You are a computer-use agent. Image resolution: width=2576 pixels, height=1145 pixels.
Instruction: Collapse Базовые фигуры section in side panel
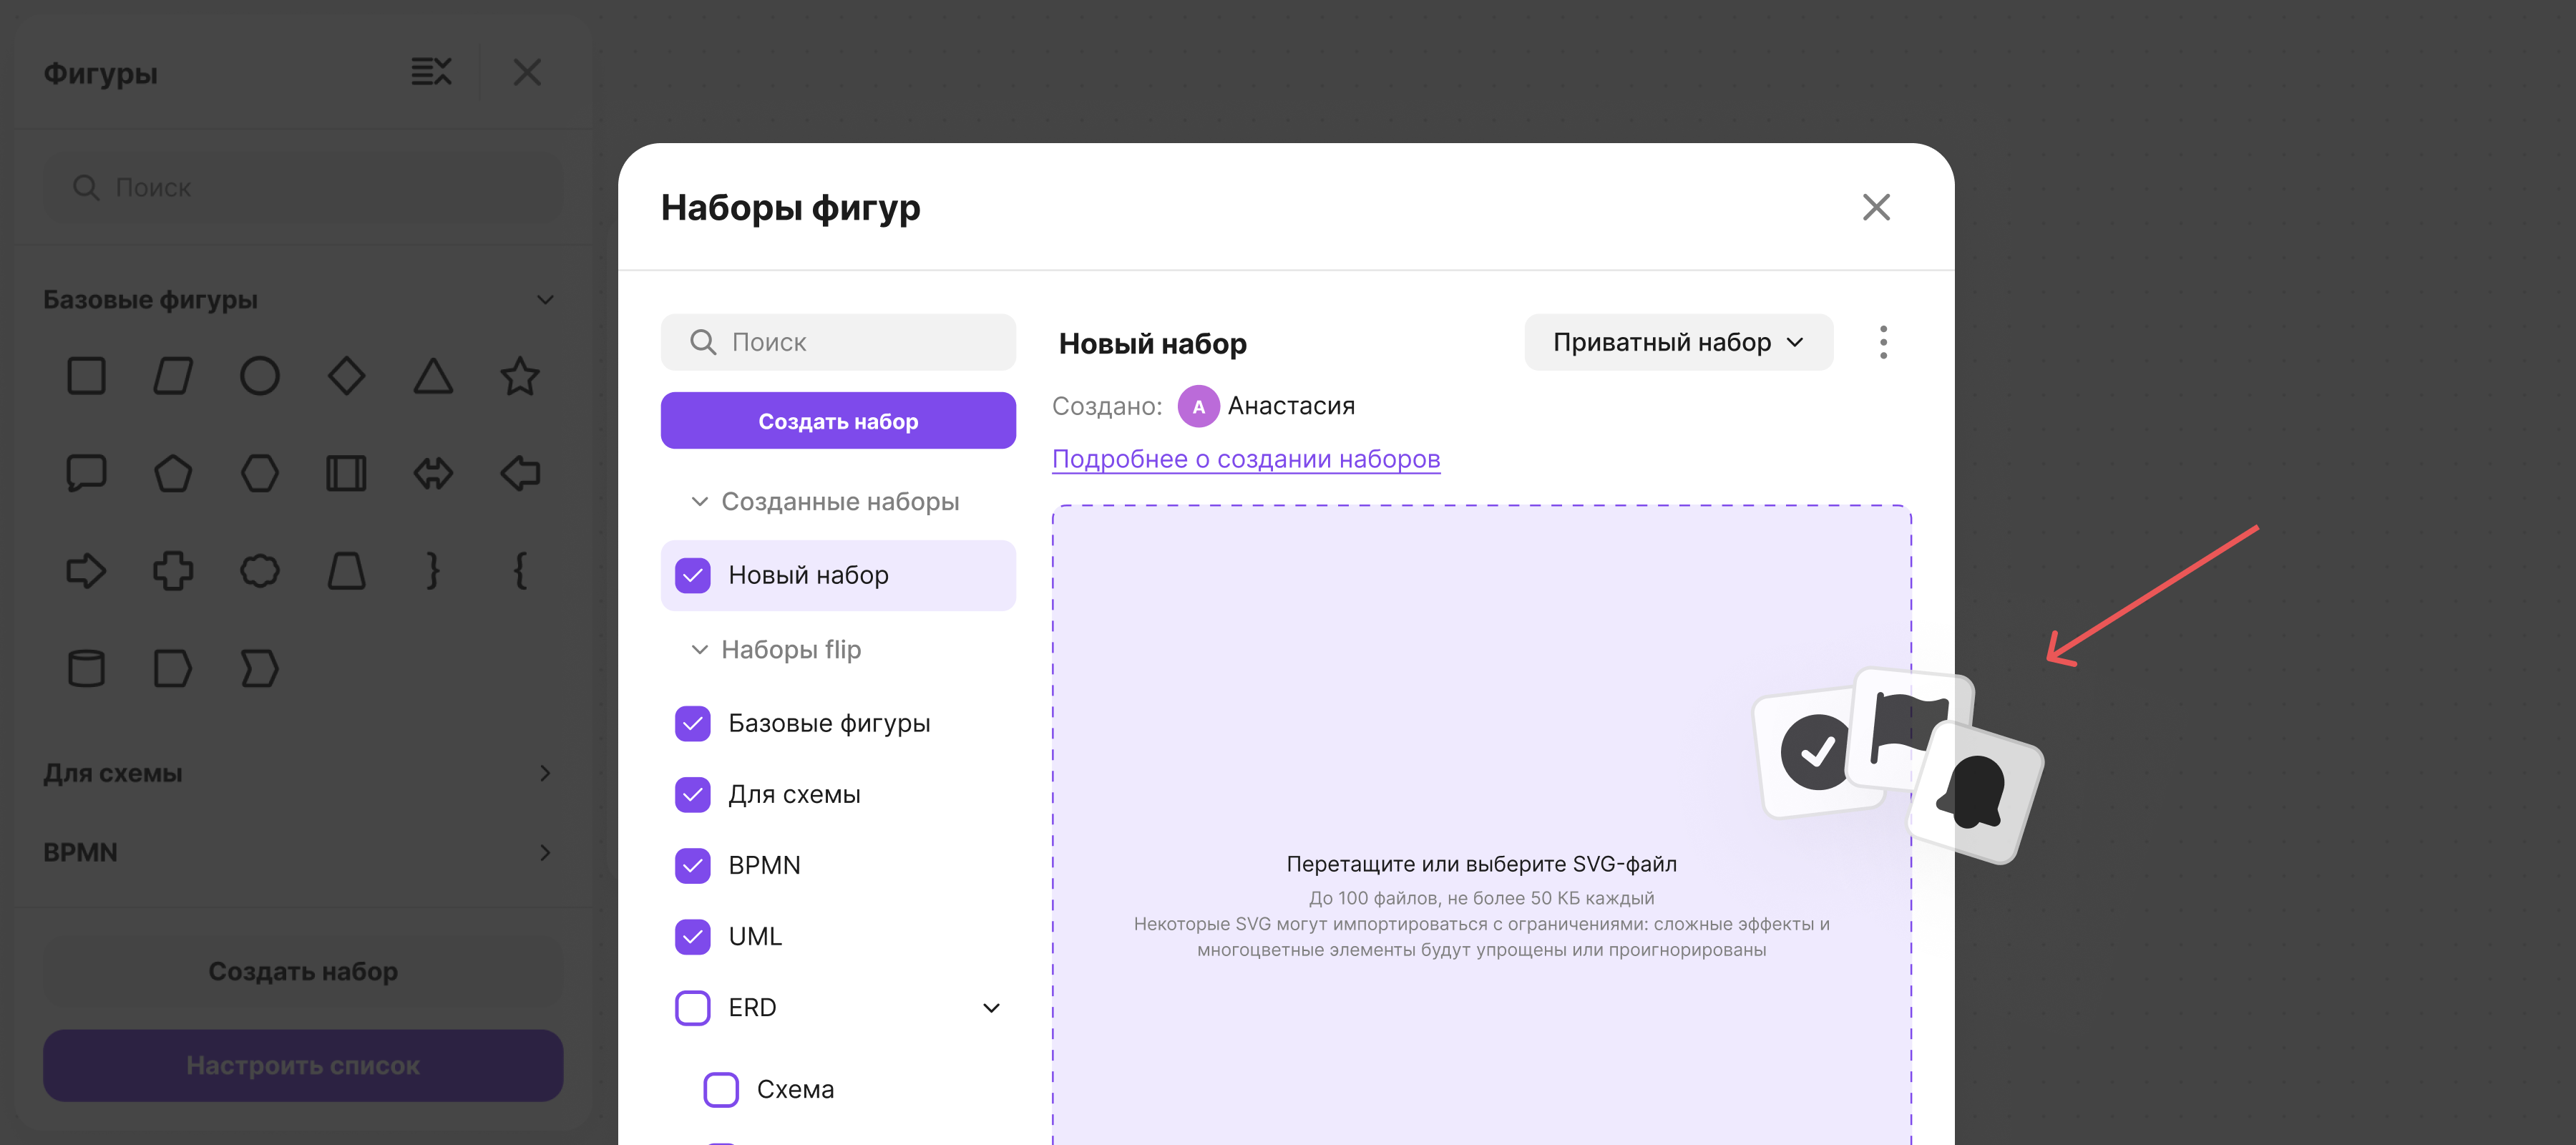pos(545,300)
